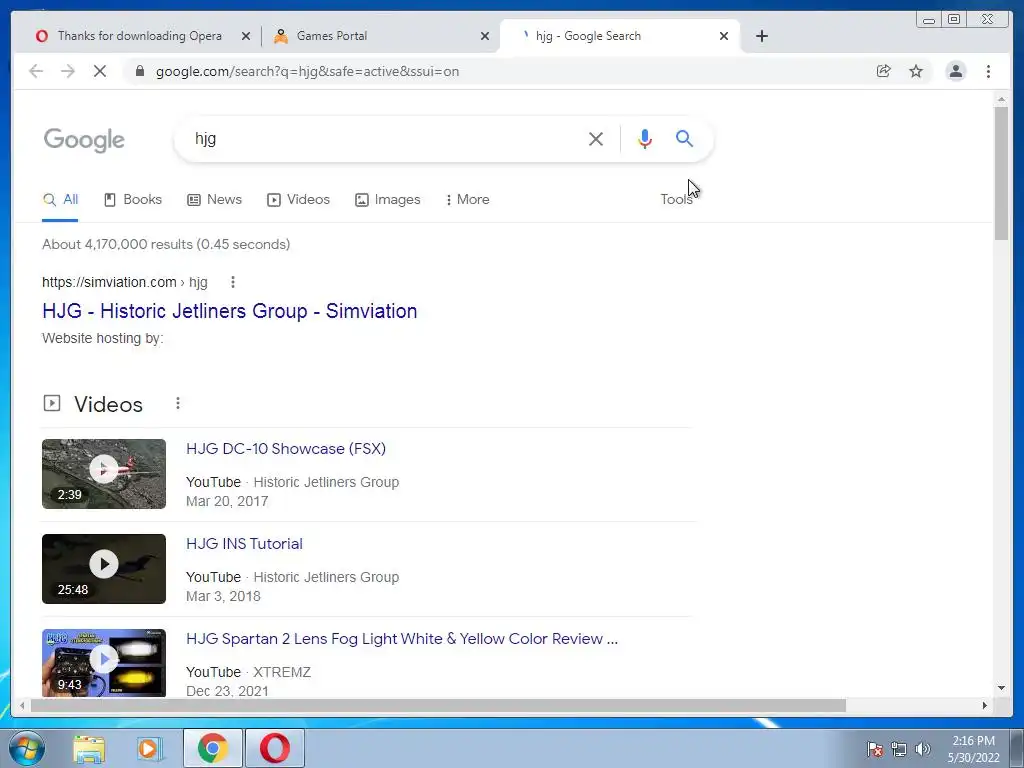
Task: Click scrollbar up arrow
Action: coord(1001,99)
